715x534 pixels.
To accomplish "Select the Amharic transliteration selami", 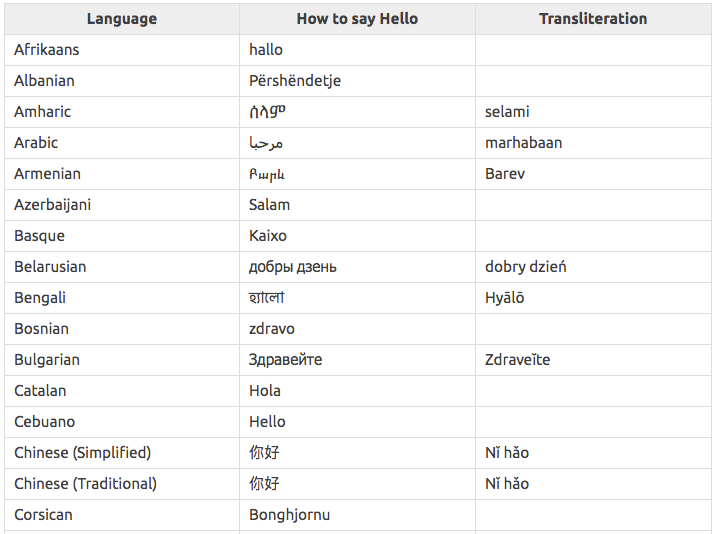I will 507,112.
